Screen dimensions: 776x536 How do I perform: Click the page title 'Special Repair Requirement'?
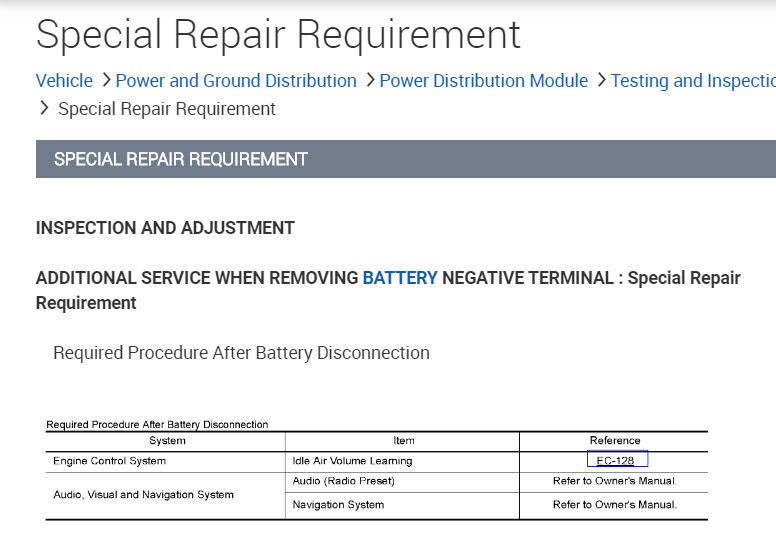click(278, 35)
